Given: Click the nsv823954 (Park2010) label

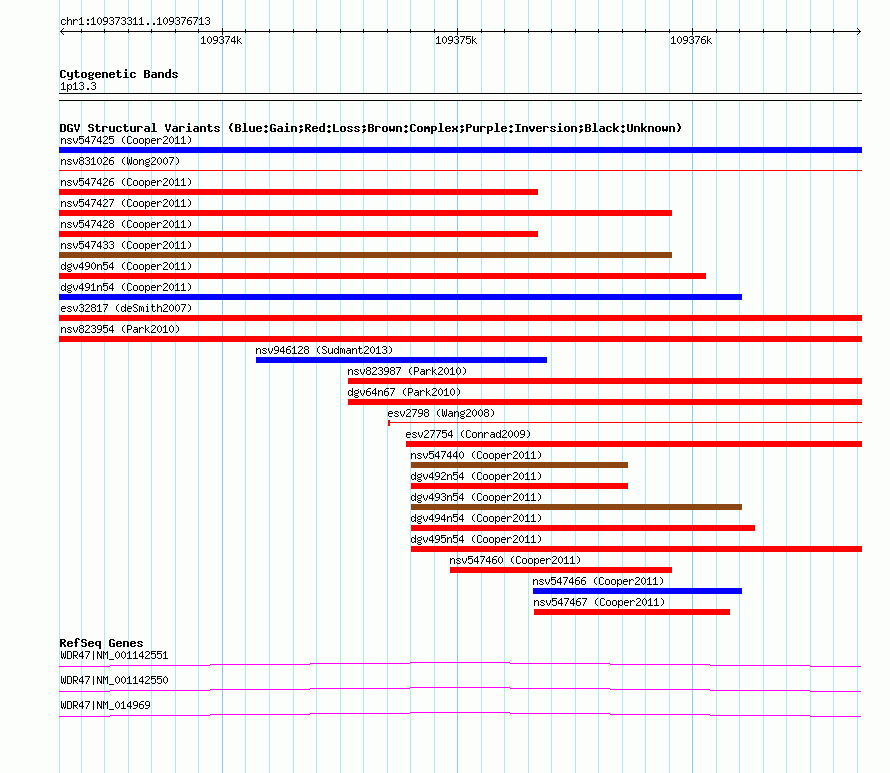Looking at the screenshot, I should pyautogui.click(x=120, y=329).
